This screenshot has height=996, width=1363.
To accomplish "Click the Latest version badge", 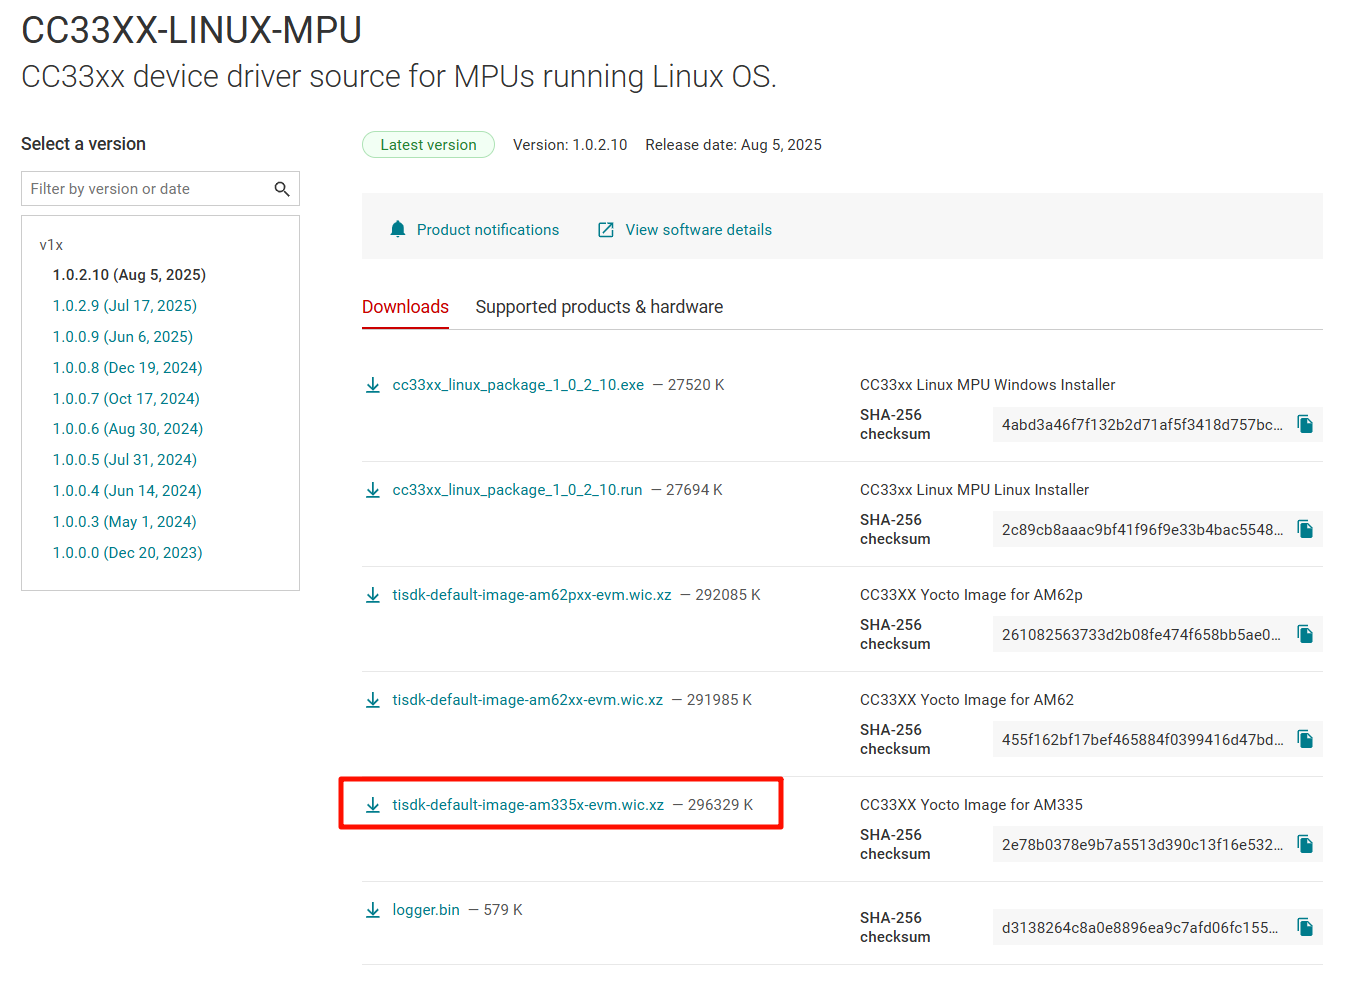I will [428, 145].
